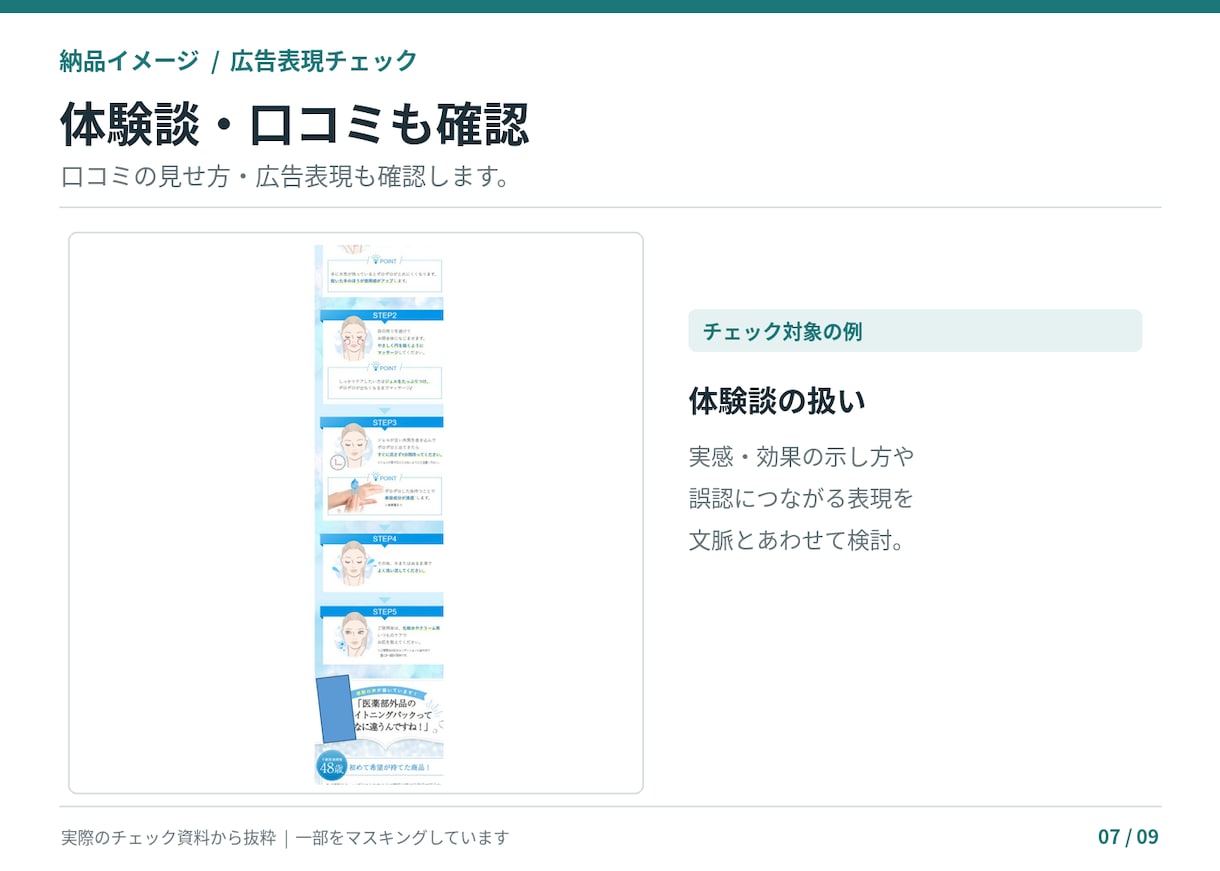Click the 体験談の扱い subheading
This screenshot has width=1220, height=871.
pyautogui.click(x=777, y=401)
